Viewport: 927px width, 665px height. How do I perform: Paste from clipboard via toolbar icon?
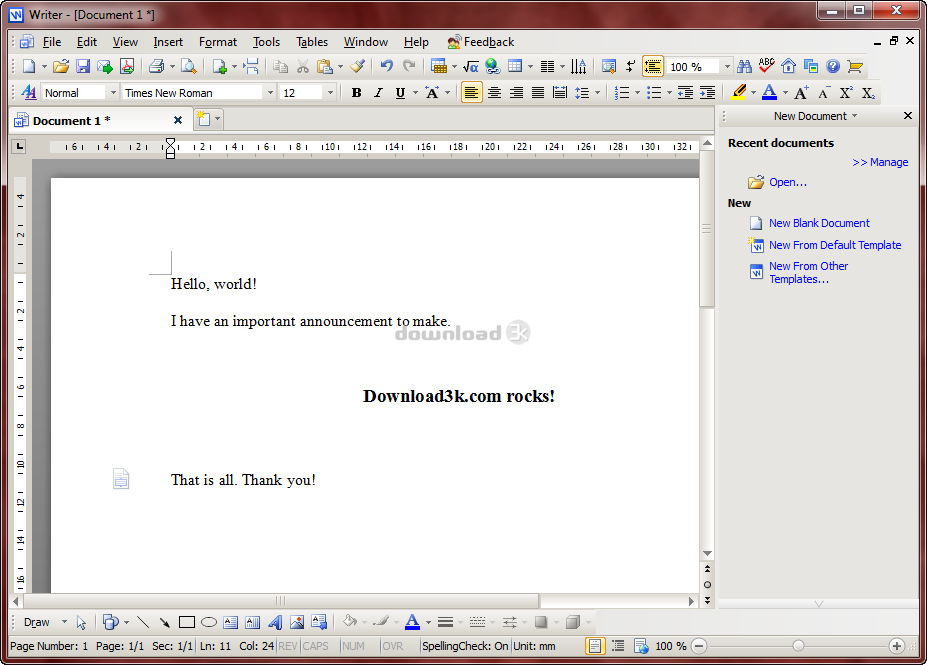[325, 66]
